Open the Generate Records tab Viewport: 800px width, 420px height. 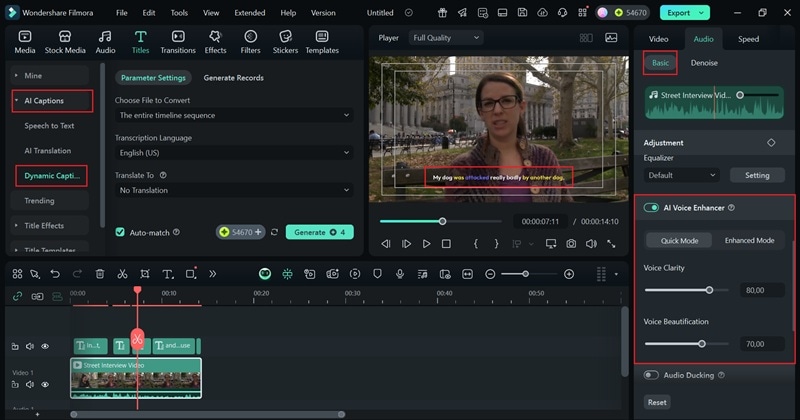pyautogui.click(x=233, y=78)
